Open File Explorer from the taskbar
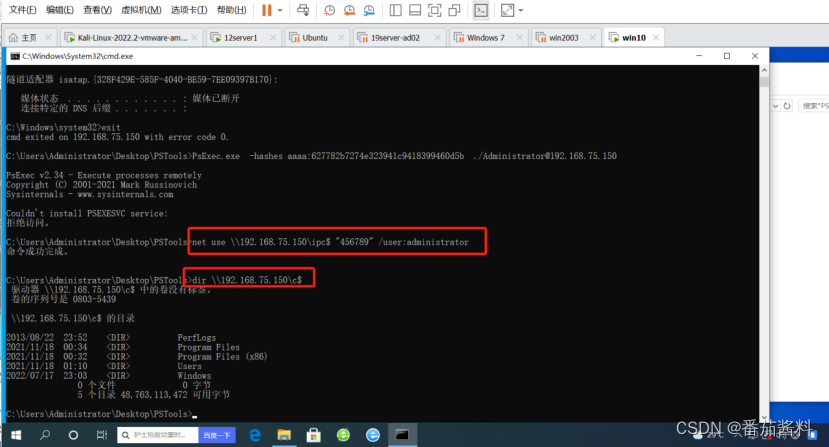This screenshot has width=829, height=447. pos(284,435)
